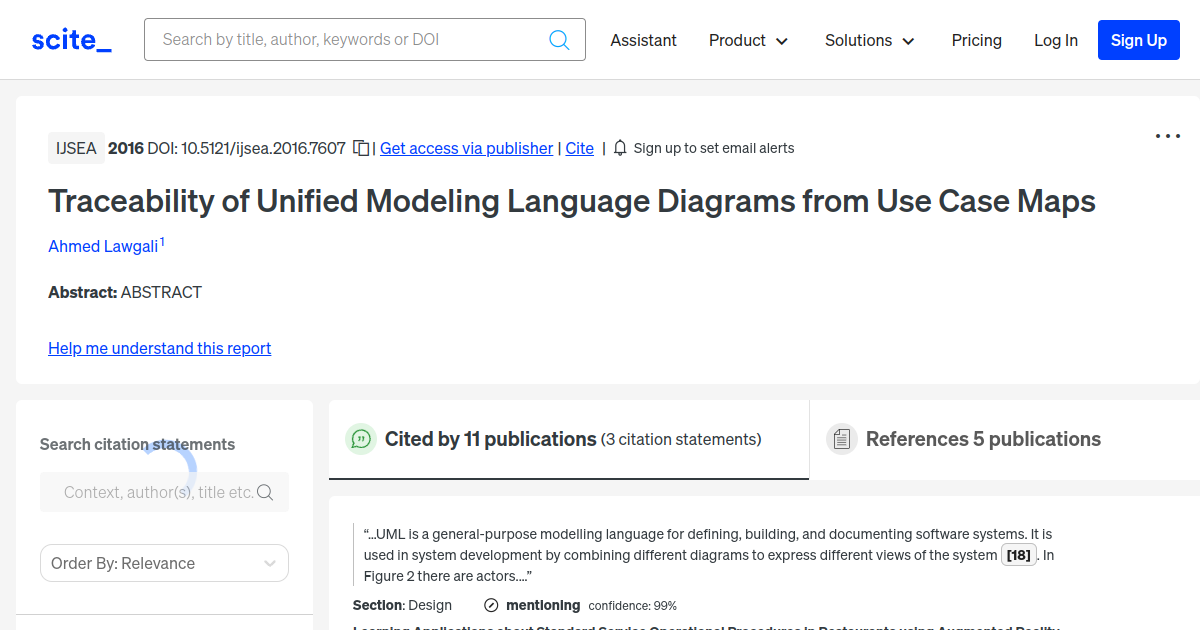Click the [18] citation reference marker
Screen dimensions: 1200x630
(1018, 556)
